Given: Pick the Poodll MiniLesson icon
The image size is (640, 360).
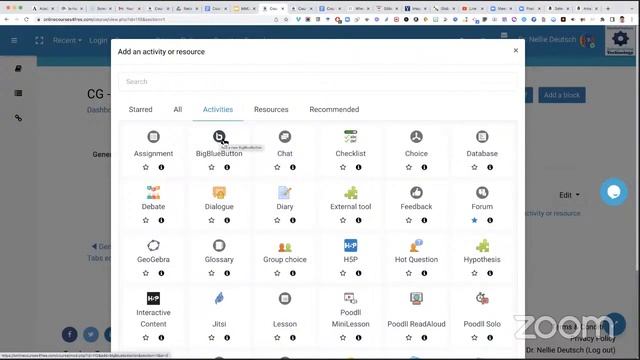Looking at the screenshot, I should [351, 298].
